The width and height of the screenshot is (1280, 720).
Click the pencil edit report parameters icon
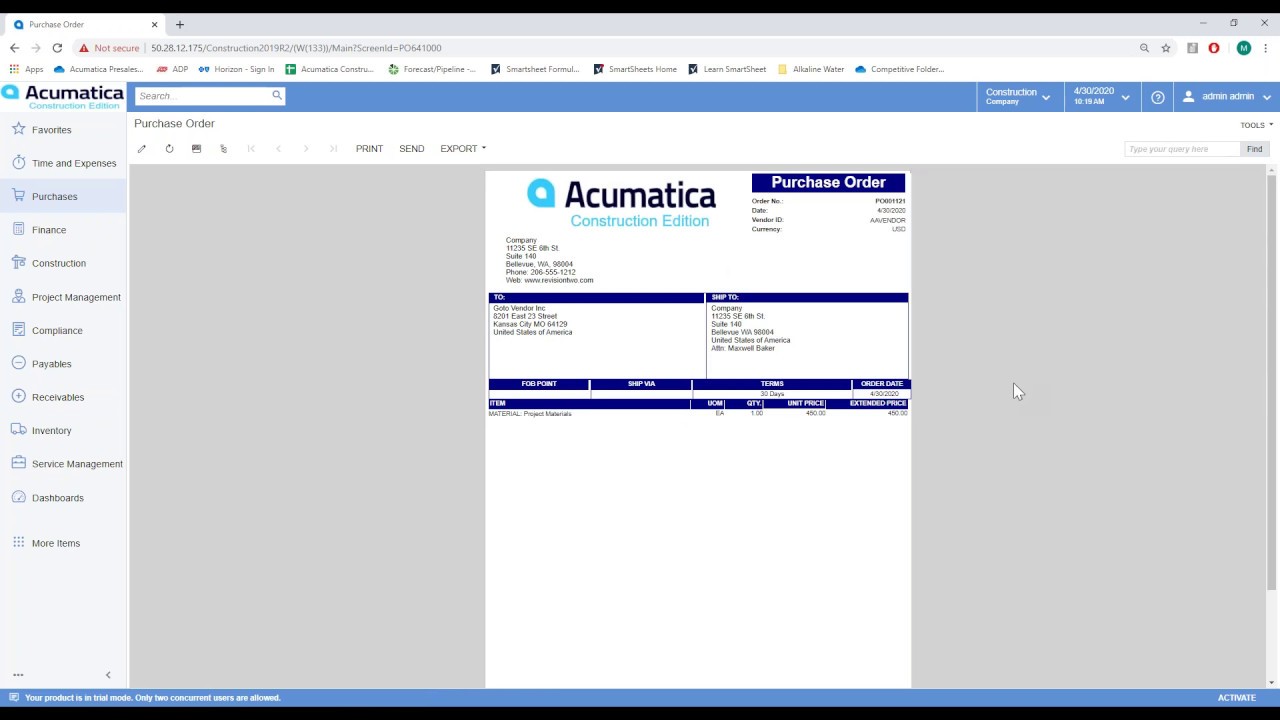(142, 149)
